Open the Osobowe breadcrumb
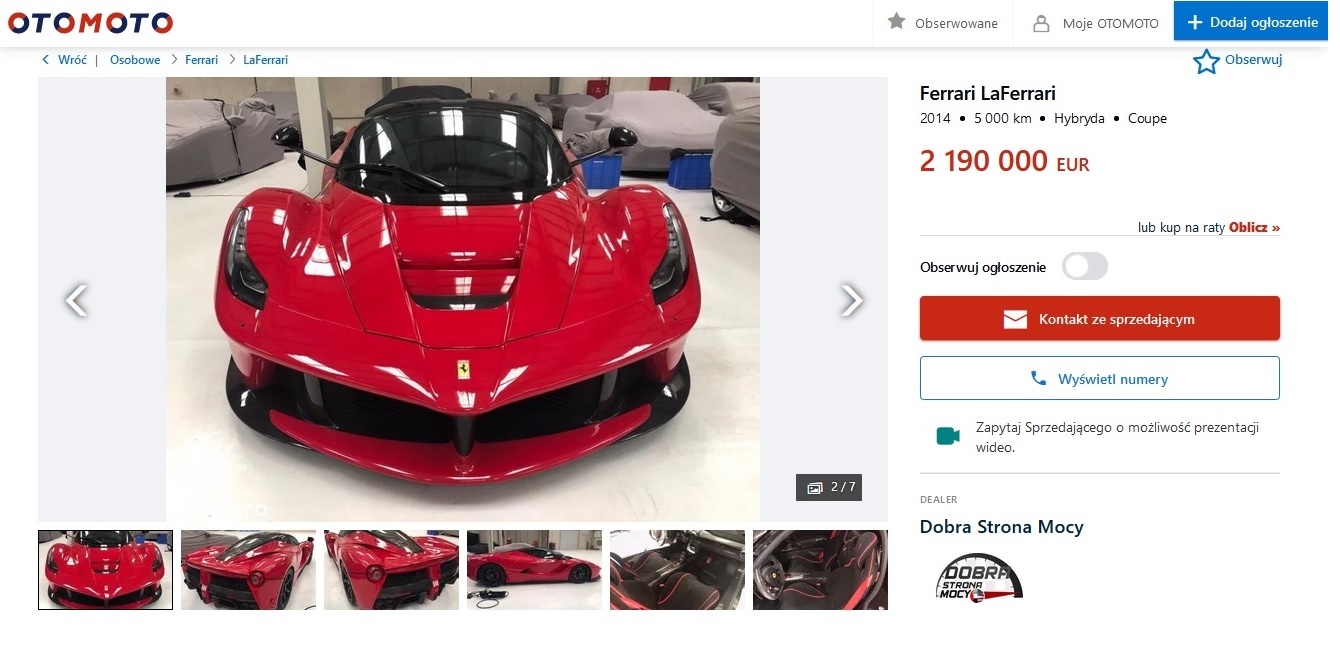This screenshot has width=1340, height=649. click(x=135, y=60)
